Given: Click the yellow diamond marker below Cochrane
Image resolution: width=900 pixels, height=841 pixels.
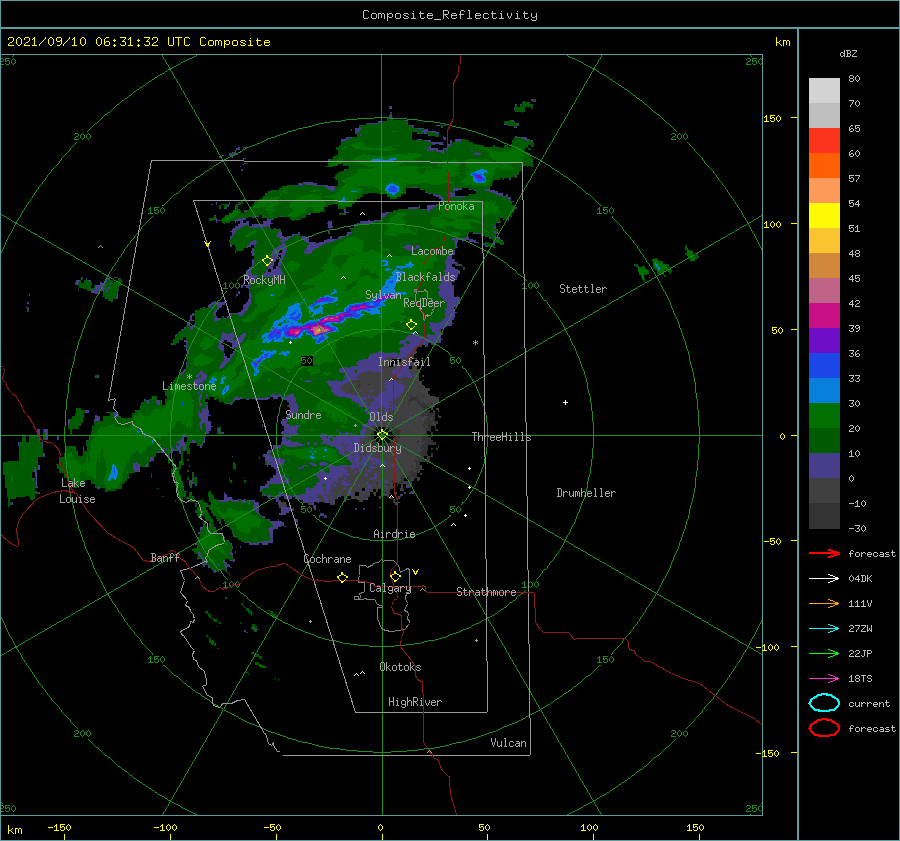Looking at the screenshot, I should click(x=342, y=577).
